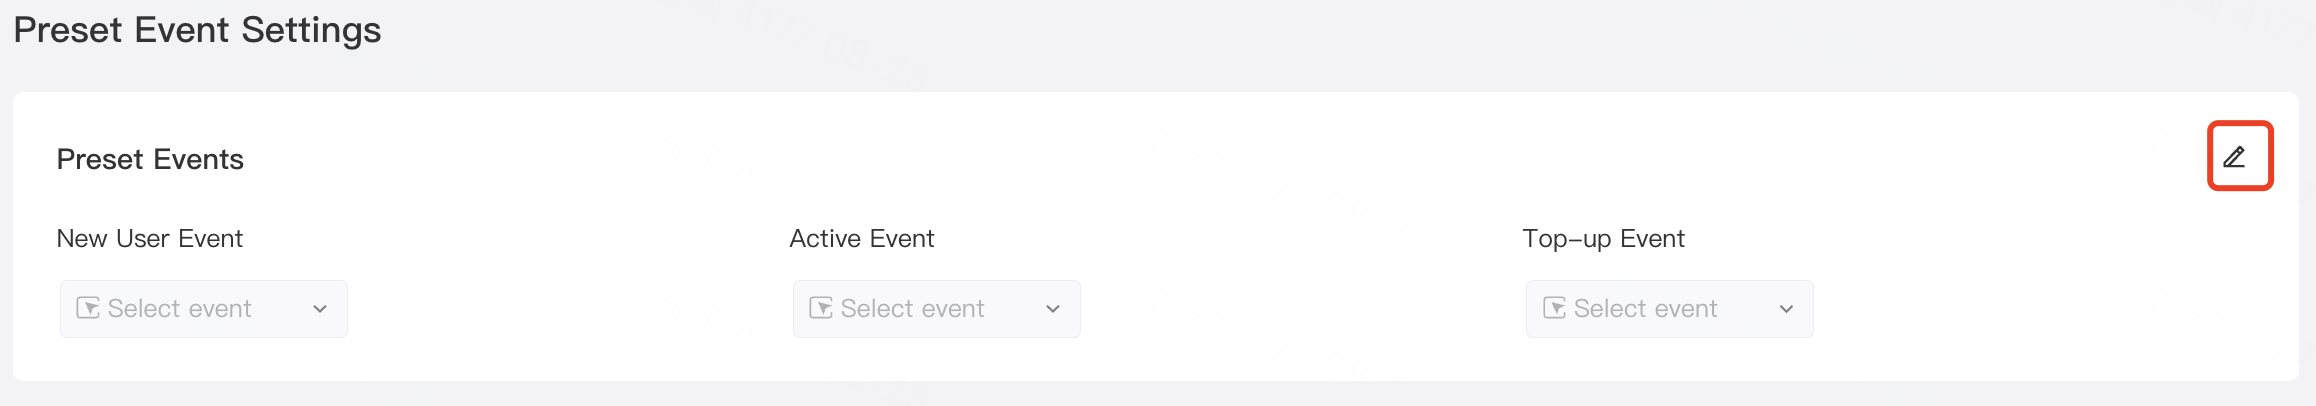Click the event icon in New User Event selector
This screenshot has width=2316, height=406.
(x=88, y=308)
